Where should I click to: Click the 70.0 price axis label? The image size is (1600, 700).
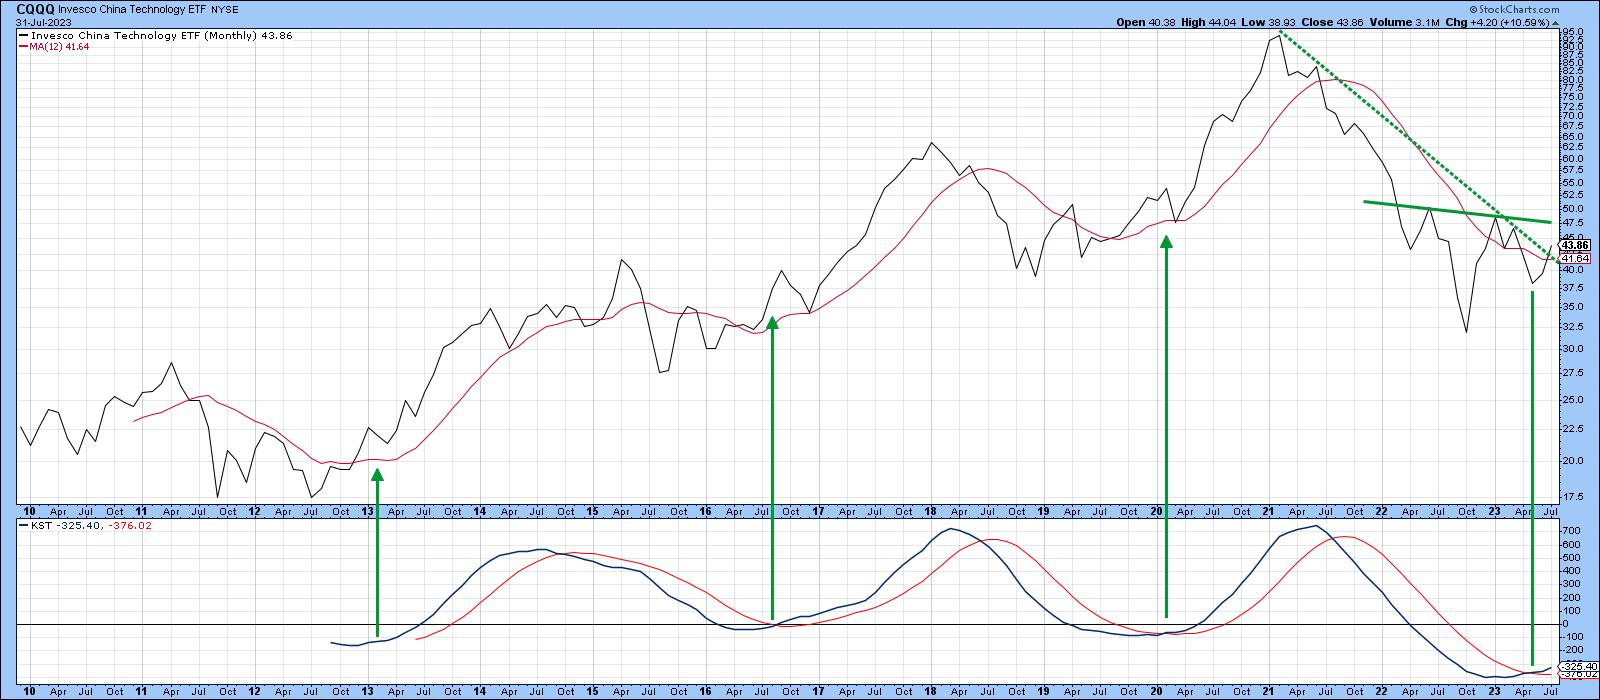pyautogui.click(x=1571, y=115)
